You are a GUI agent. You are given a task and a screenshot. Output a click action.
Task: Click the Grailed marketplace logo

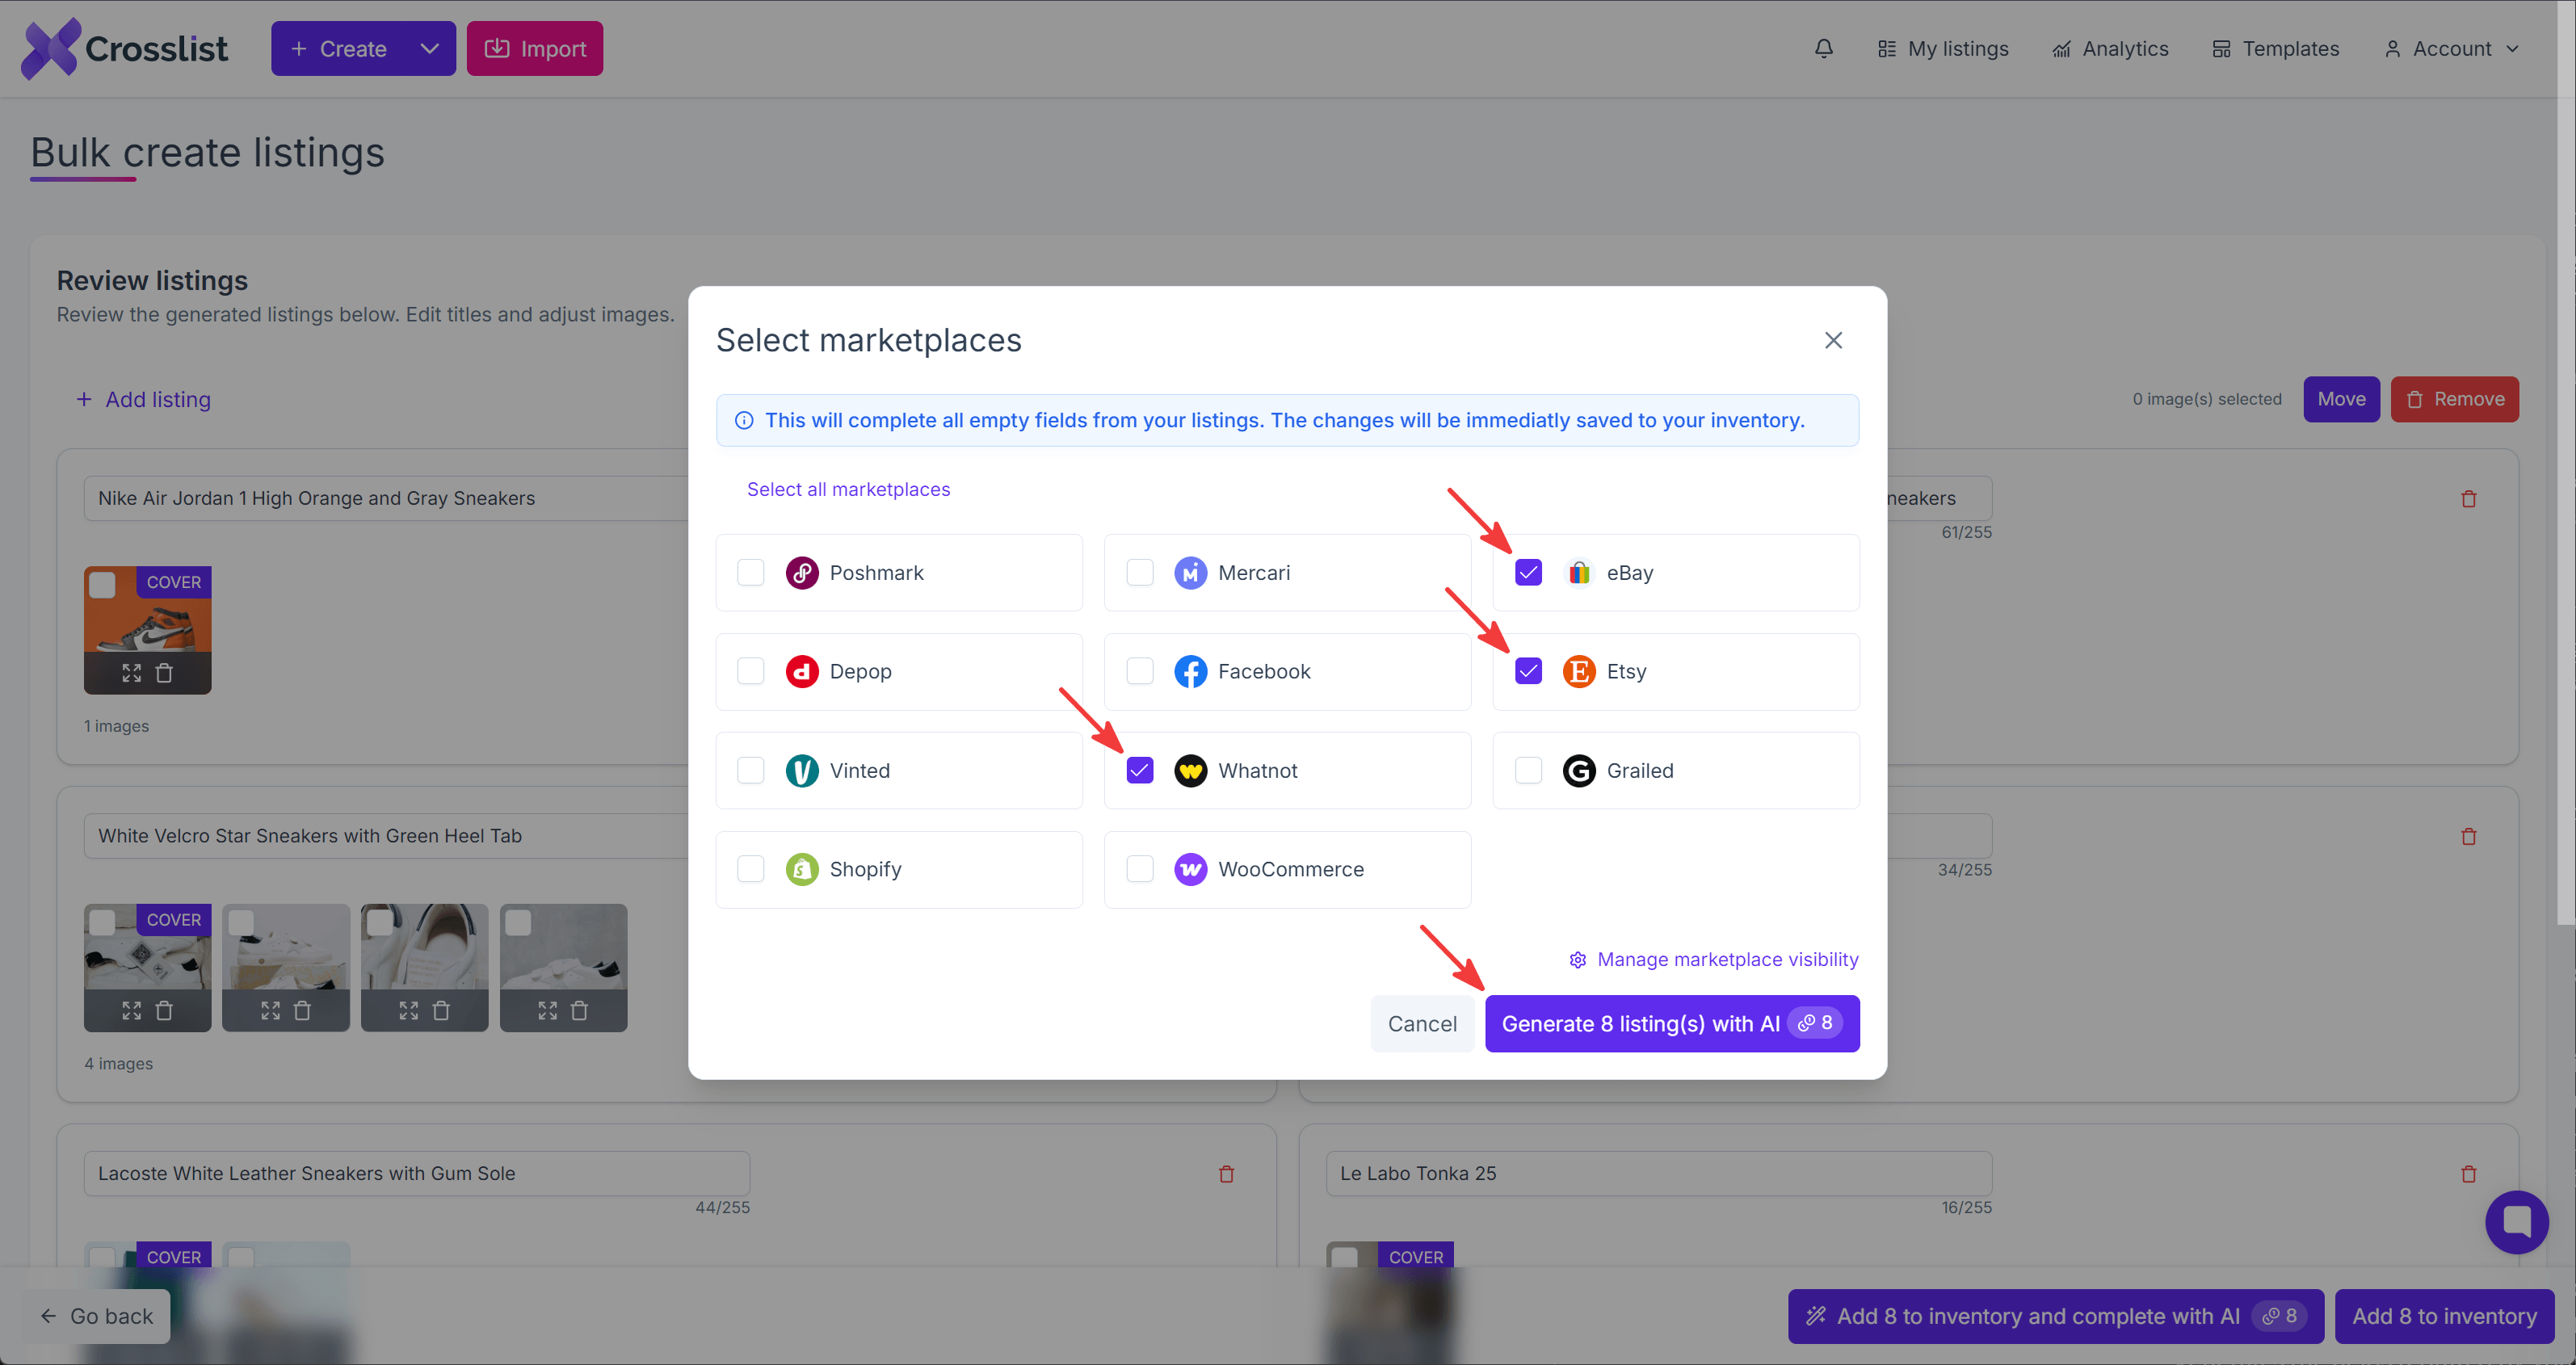(x=1579, y=770)
